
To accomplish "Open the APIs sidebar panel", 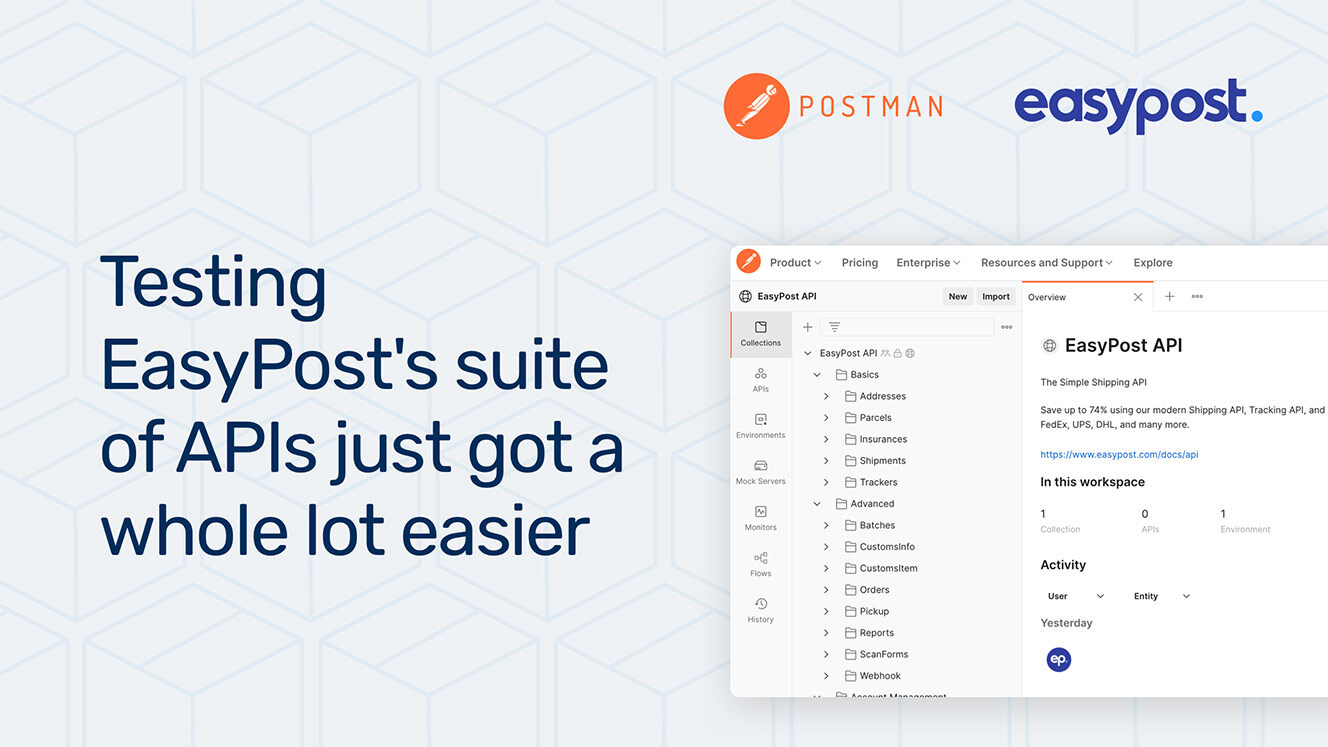I will tap(761, 380).
